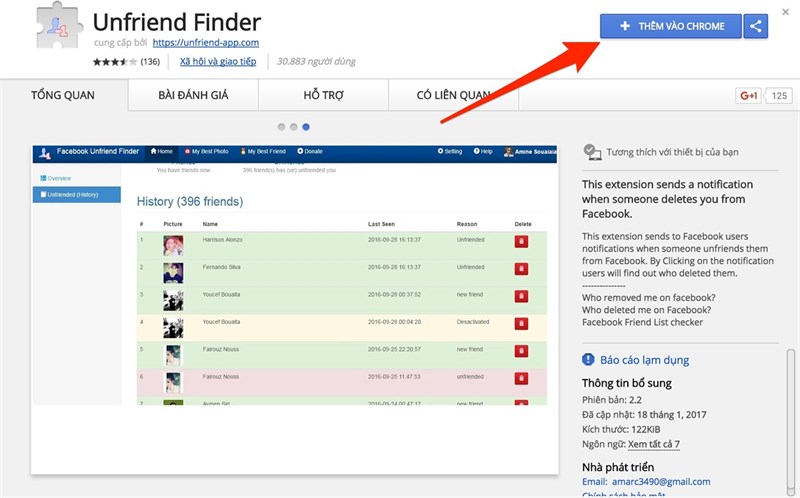This screenshot has height=498, width=800.
Task: Click the Unfriend Finder title
Action: pos(177,22)
